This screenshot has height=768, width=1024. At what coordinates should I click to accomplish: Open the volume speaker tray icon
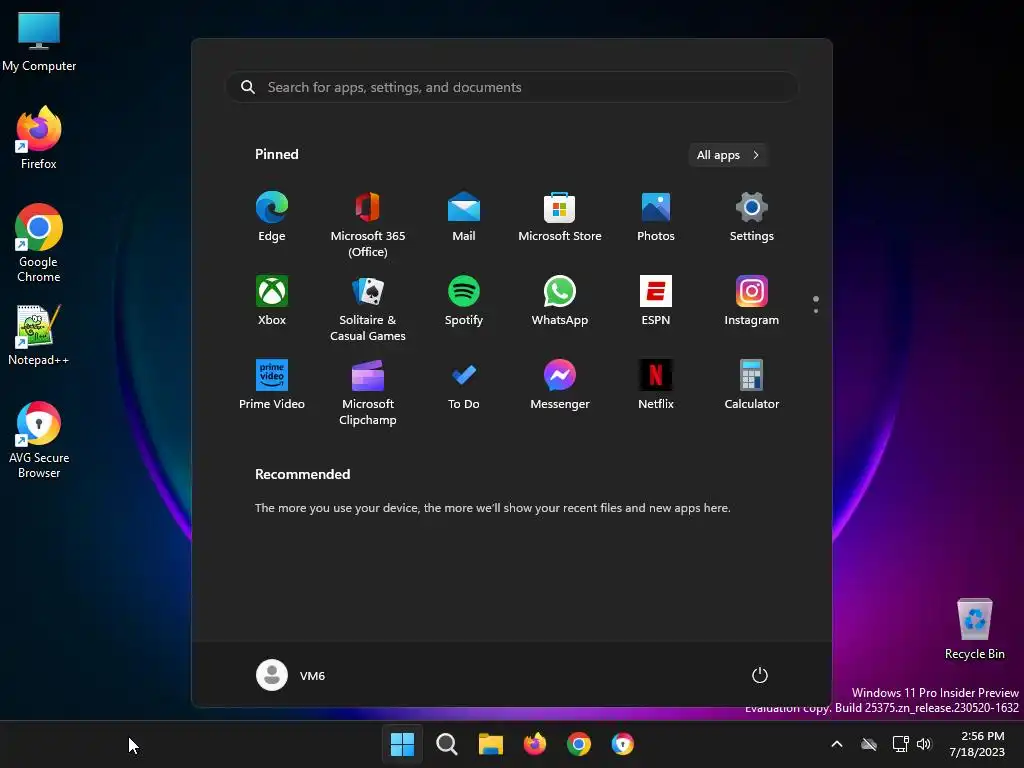point(923,744)
